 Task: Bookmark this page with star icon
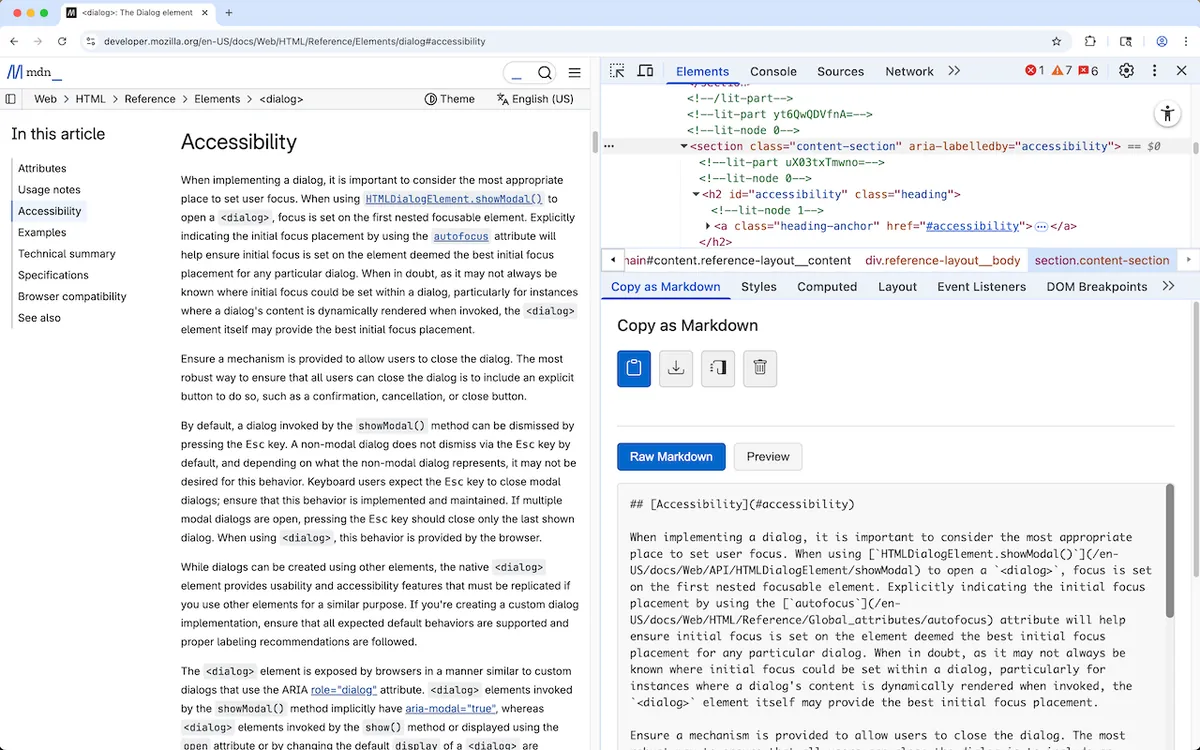point(1056,41)
